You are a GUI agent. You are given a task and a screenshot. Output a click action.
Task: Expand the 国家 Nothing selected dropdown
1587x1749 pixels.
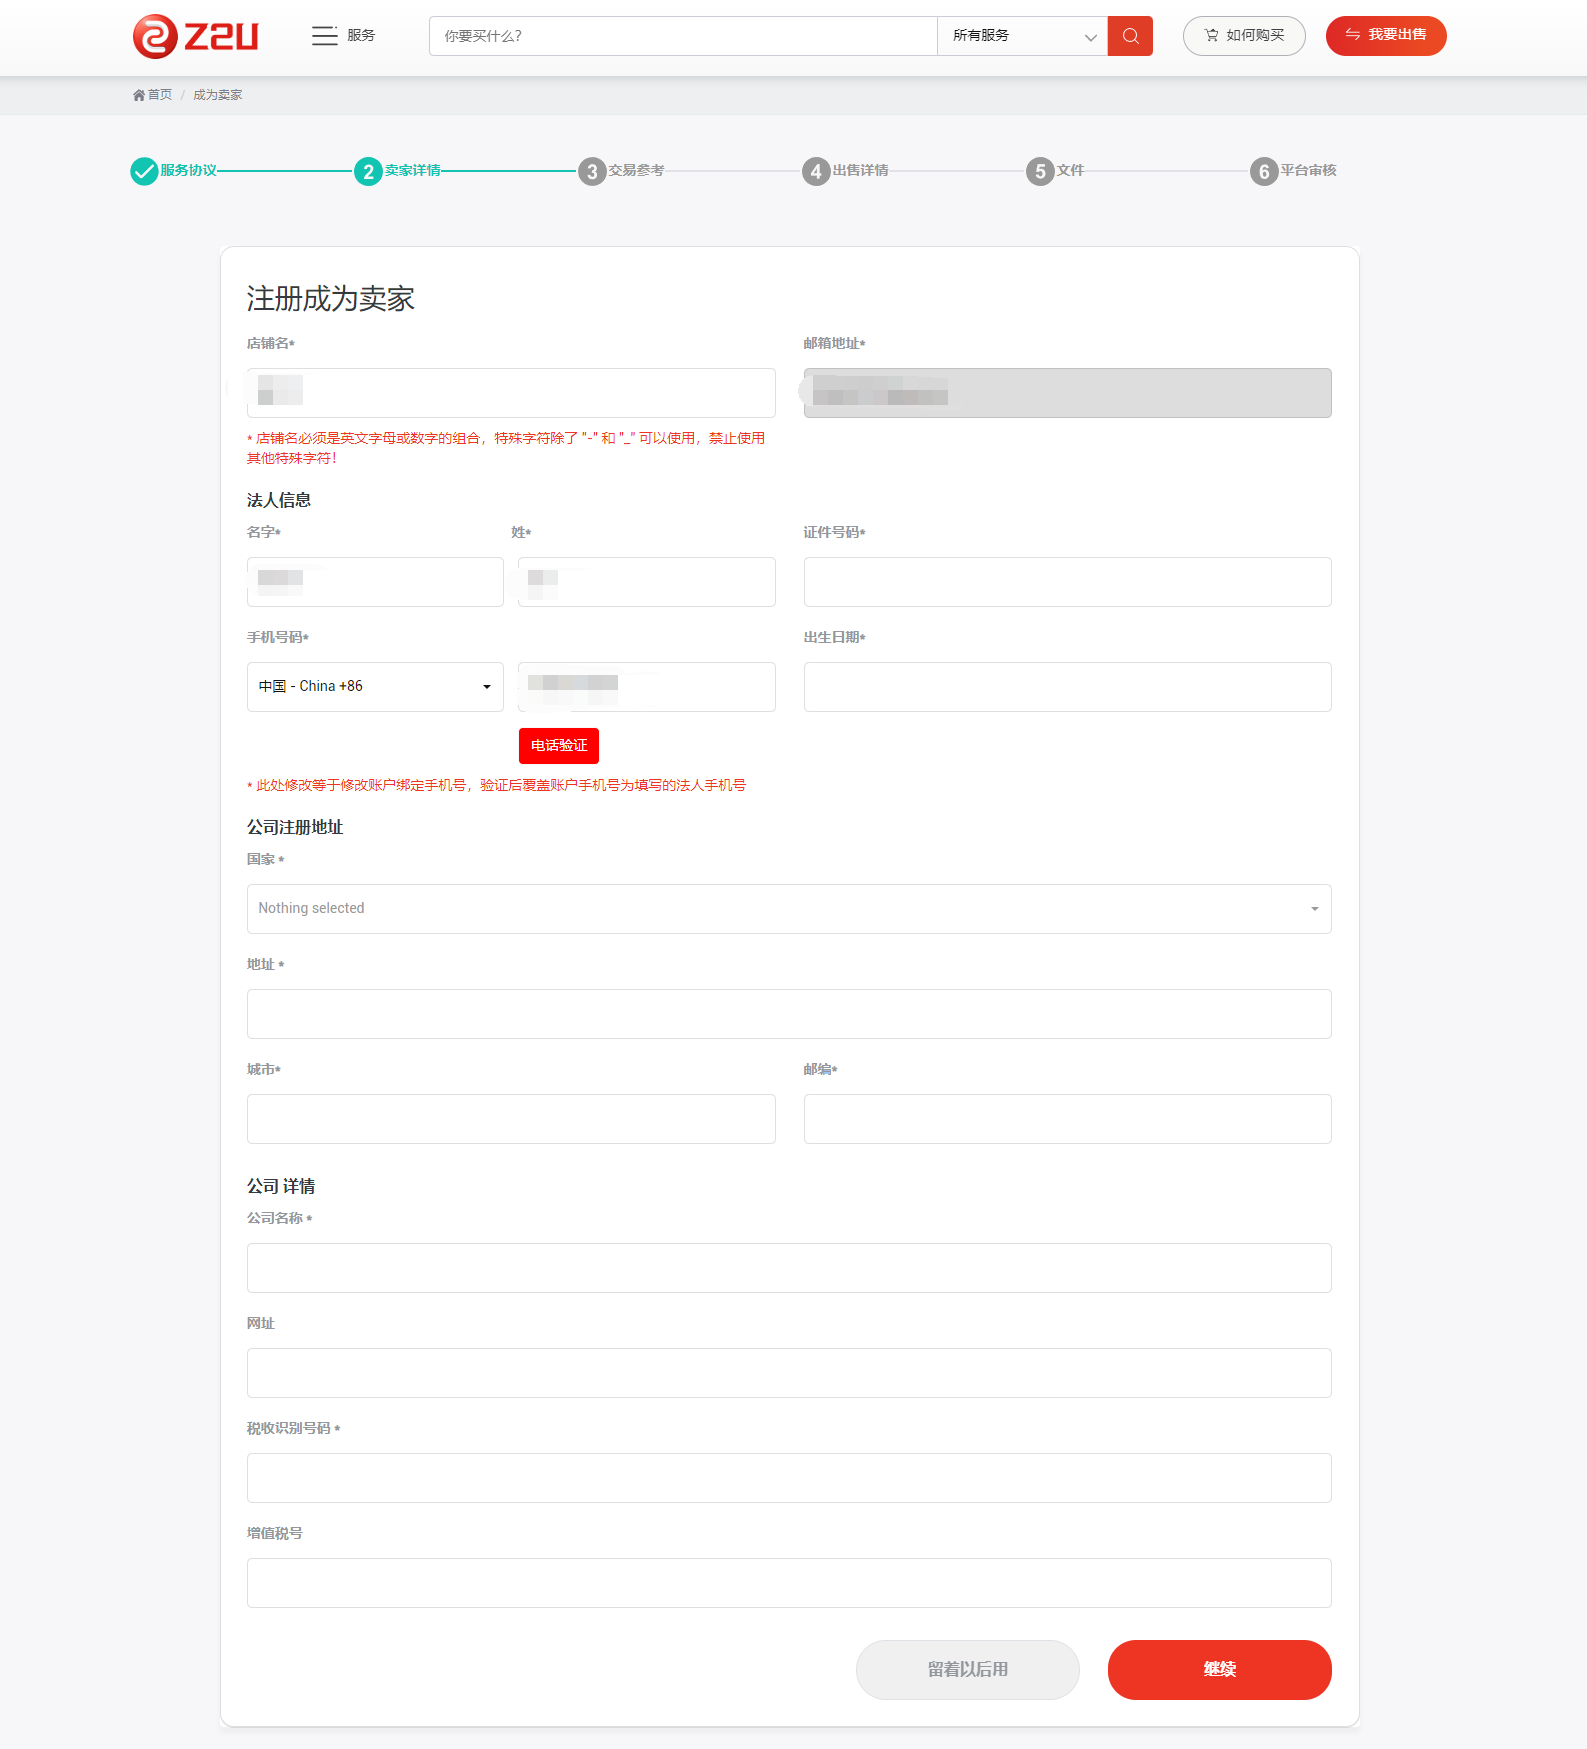click(788, 909)
